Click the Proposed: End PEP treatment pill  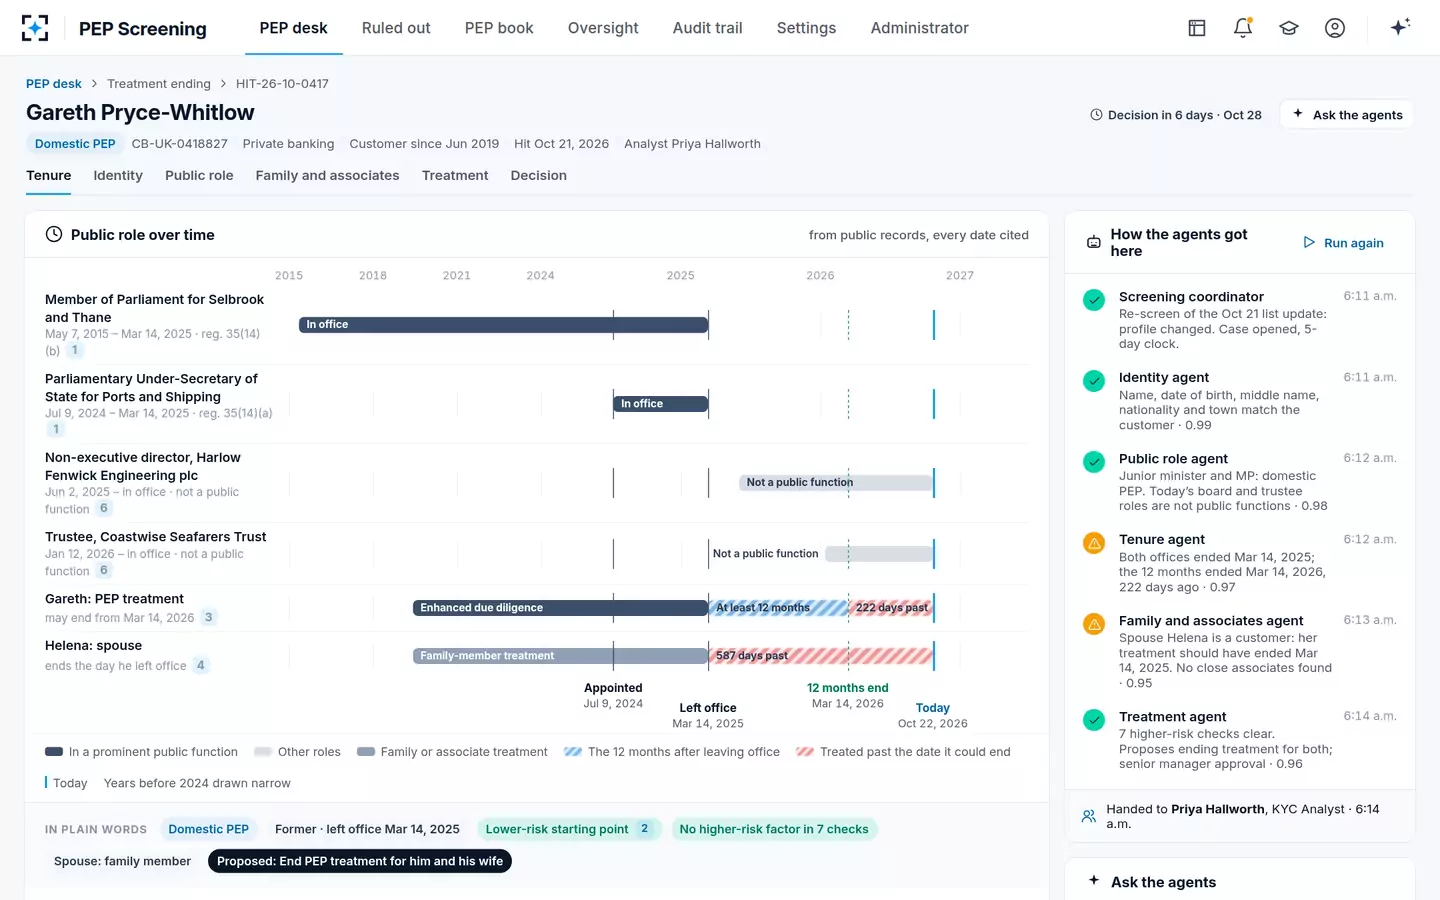[360, 861]
